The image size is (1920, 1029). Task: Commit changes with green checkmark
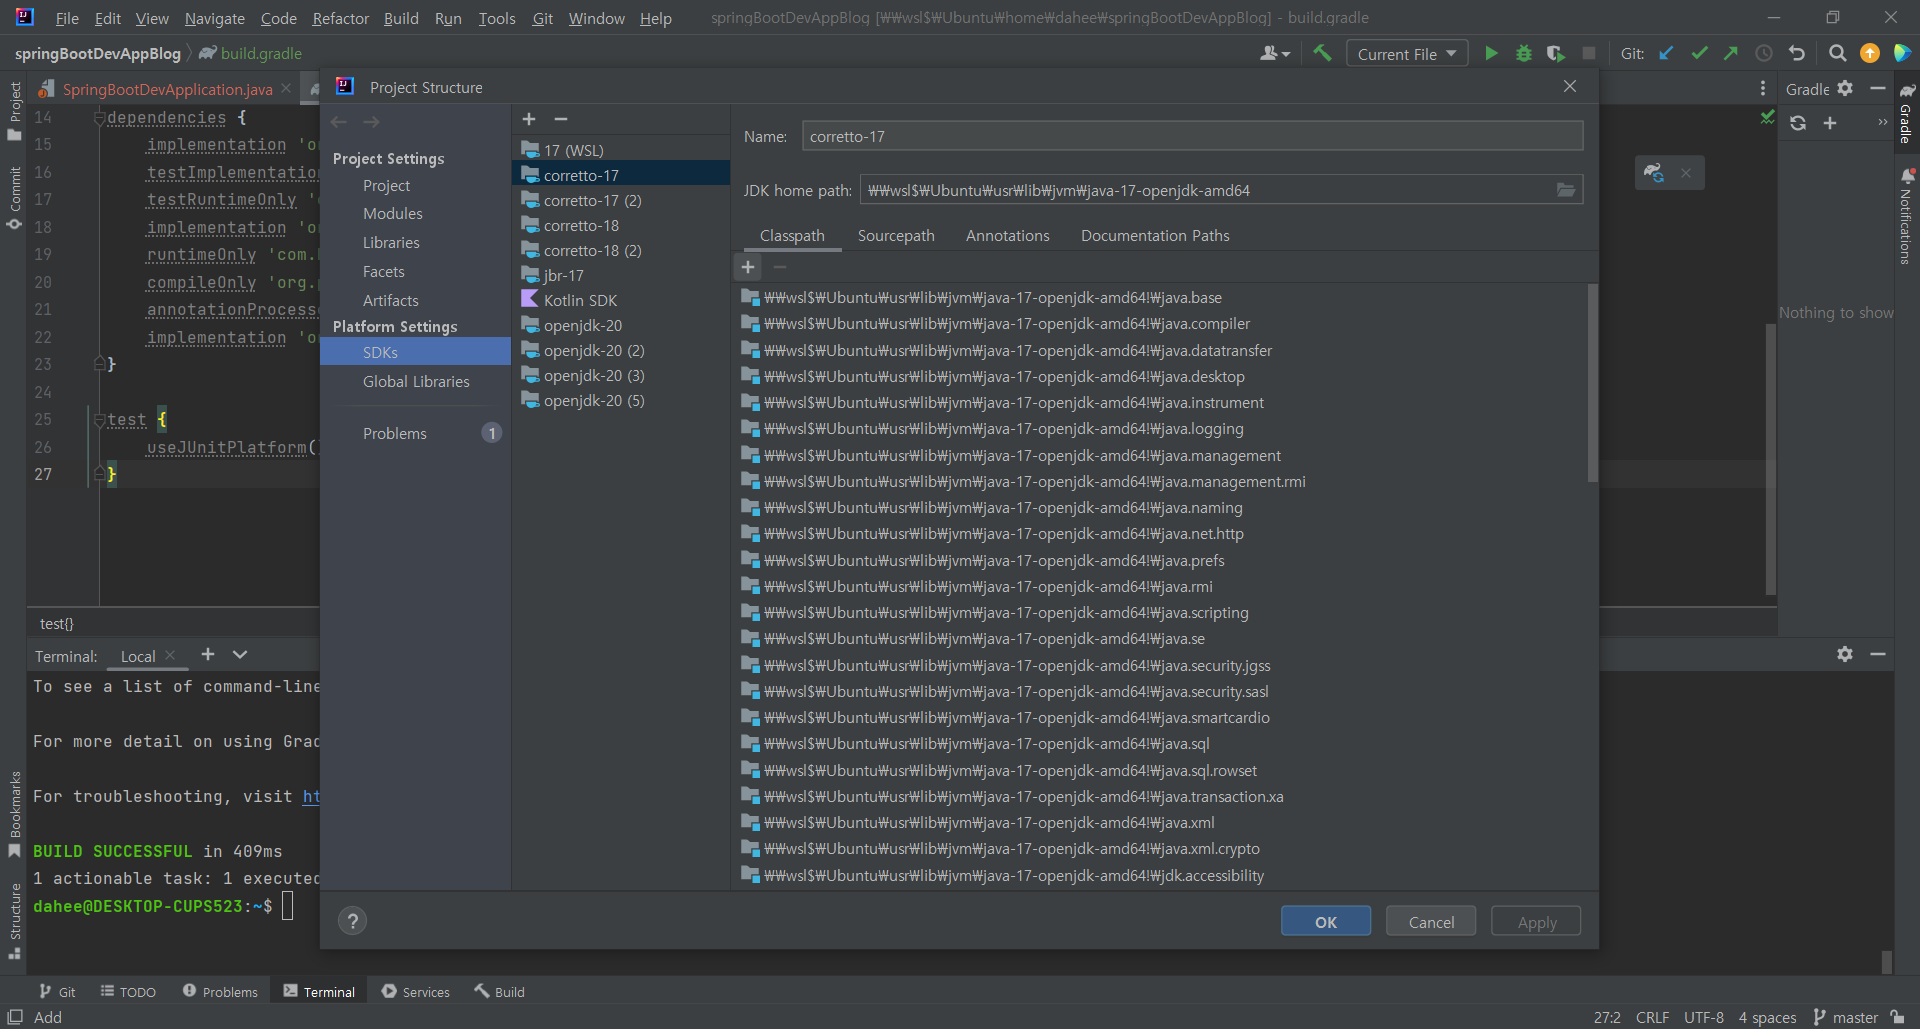[1699, 53]
